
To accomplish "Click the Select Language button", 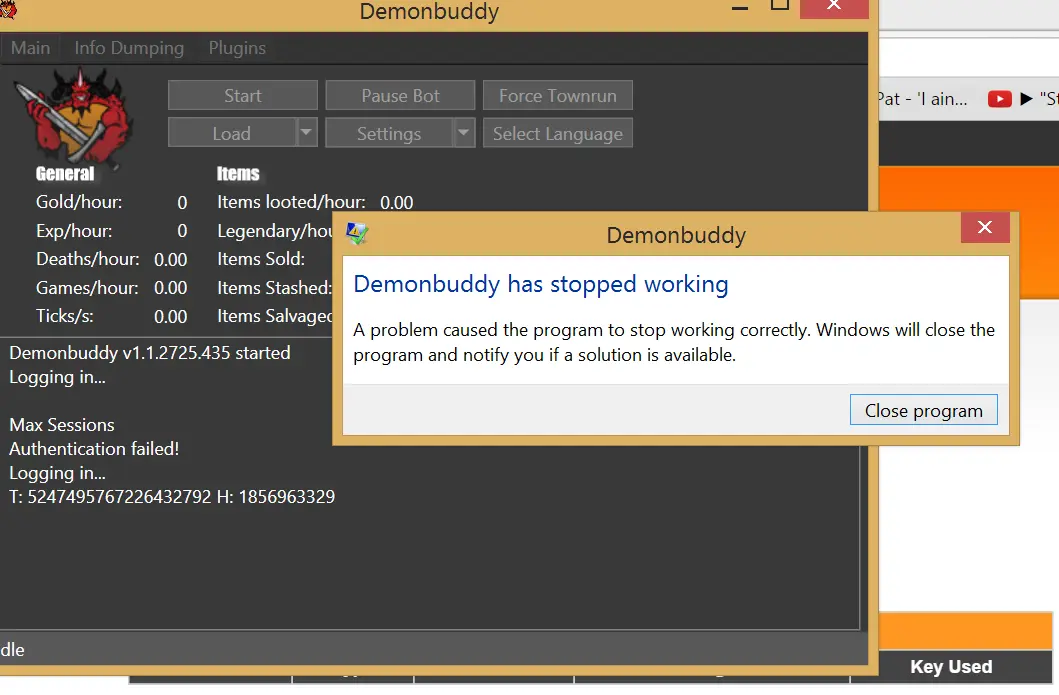I will (x=557, y=133).
